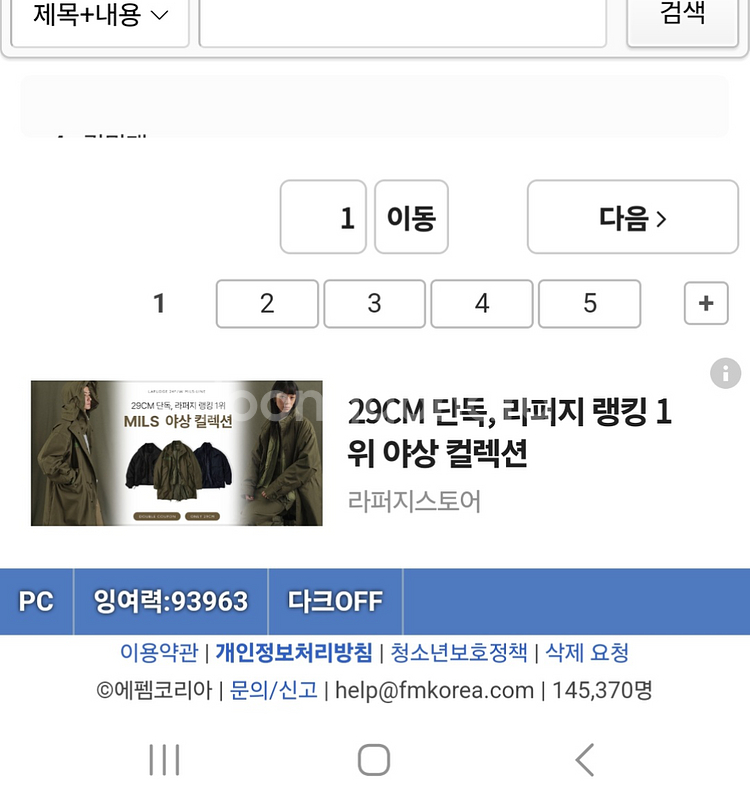Tap the Android home button icon

(x=374, y=760)
